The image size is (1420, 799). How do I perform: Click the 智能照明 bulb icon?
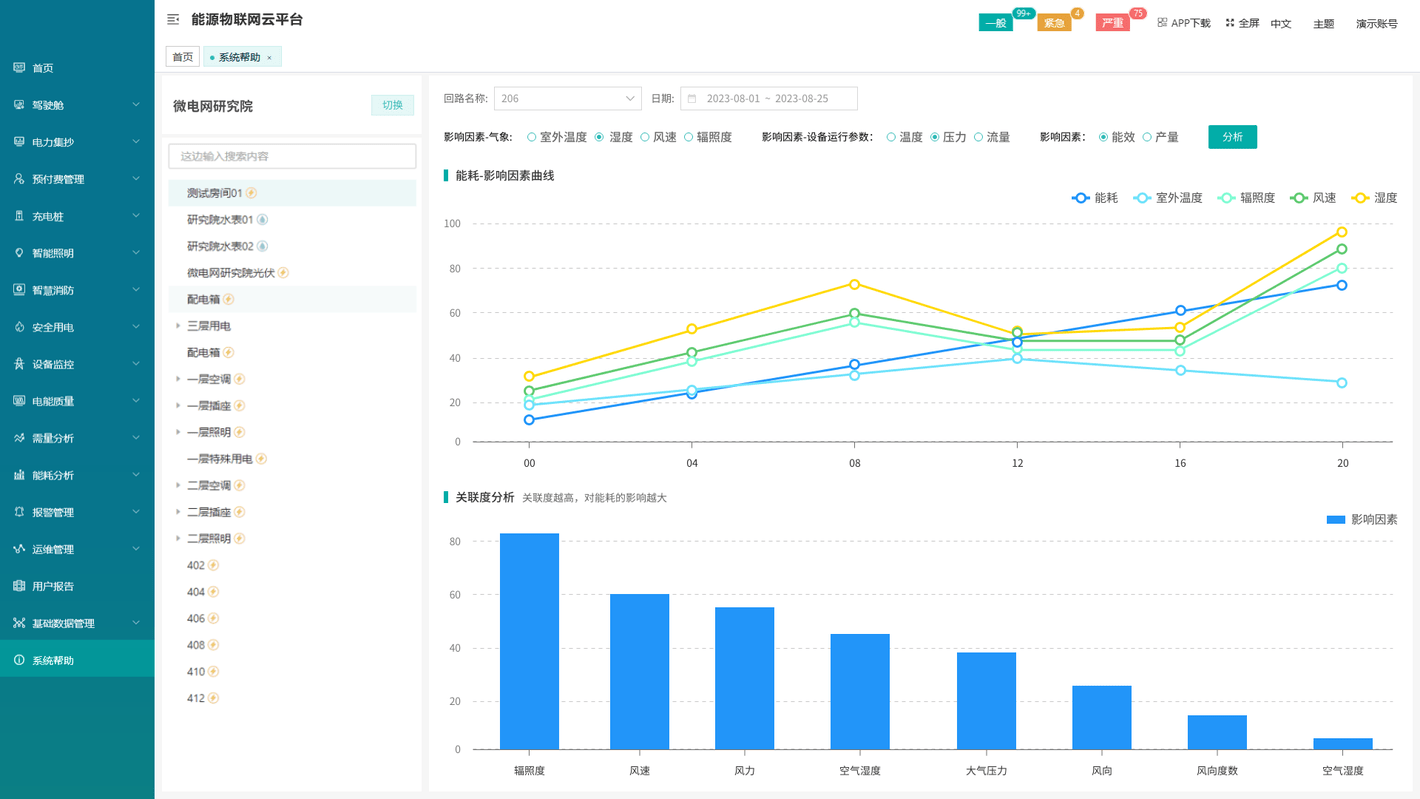19,253
